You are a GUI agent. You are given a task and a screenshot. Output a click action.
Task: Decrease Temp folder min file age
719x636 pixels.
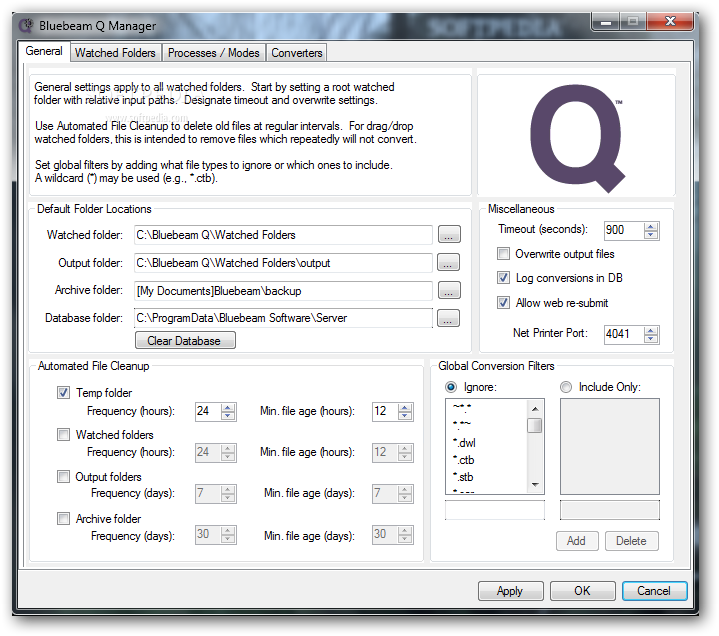tap(404, 415)
